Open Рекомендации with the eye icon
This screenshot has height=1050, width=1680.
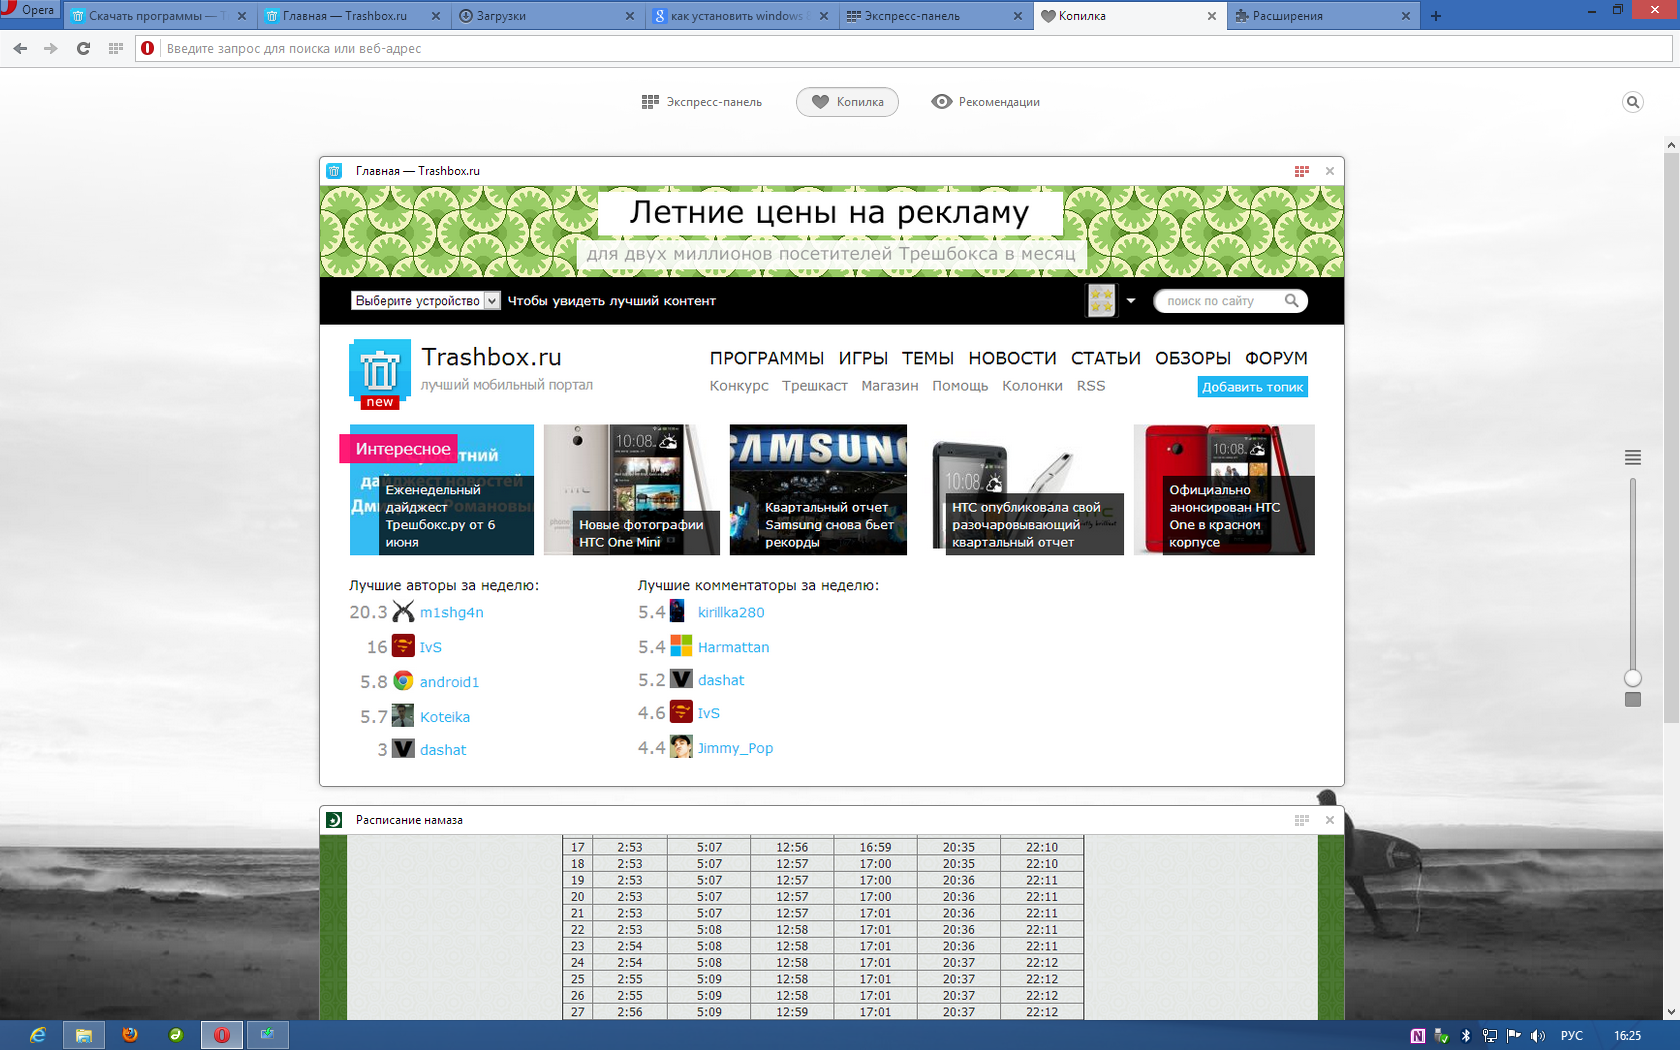coord(986,102)
